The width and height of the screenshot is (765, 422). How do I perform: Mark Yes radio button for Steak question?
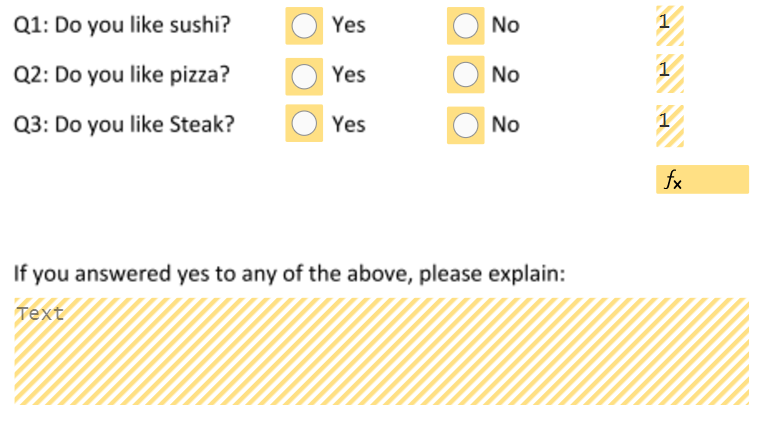coord(304,124)
